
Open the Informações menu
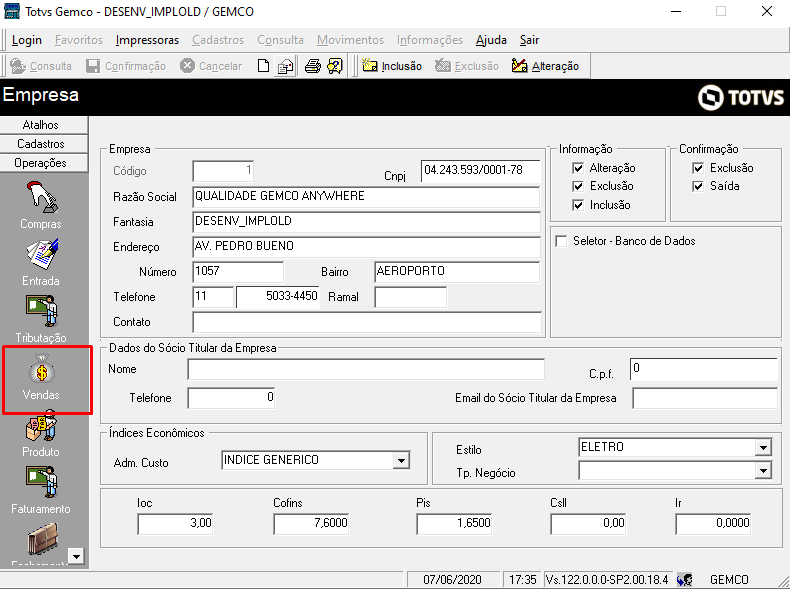(x=430, y=40)
